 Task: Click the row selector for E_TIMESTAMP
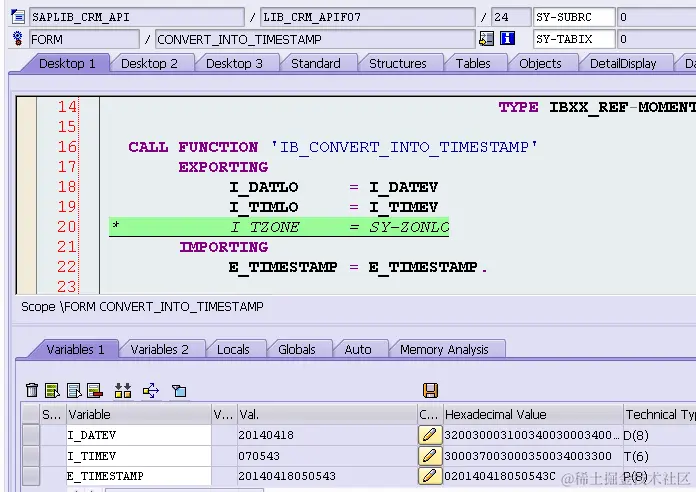pos(31,476)
